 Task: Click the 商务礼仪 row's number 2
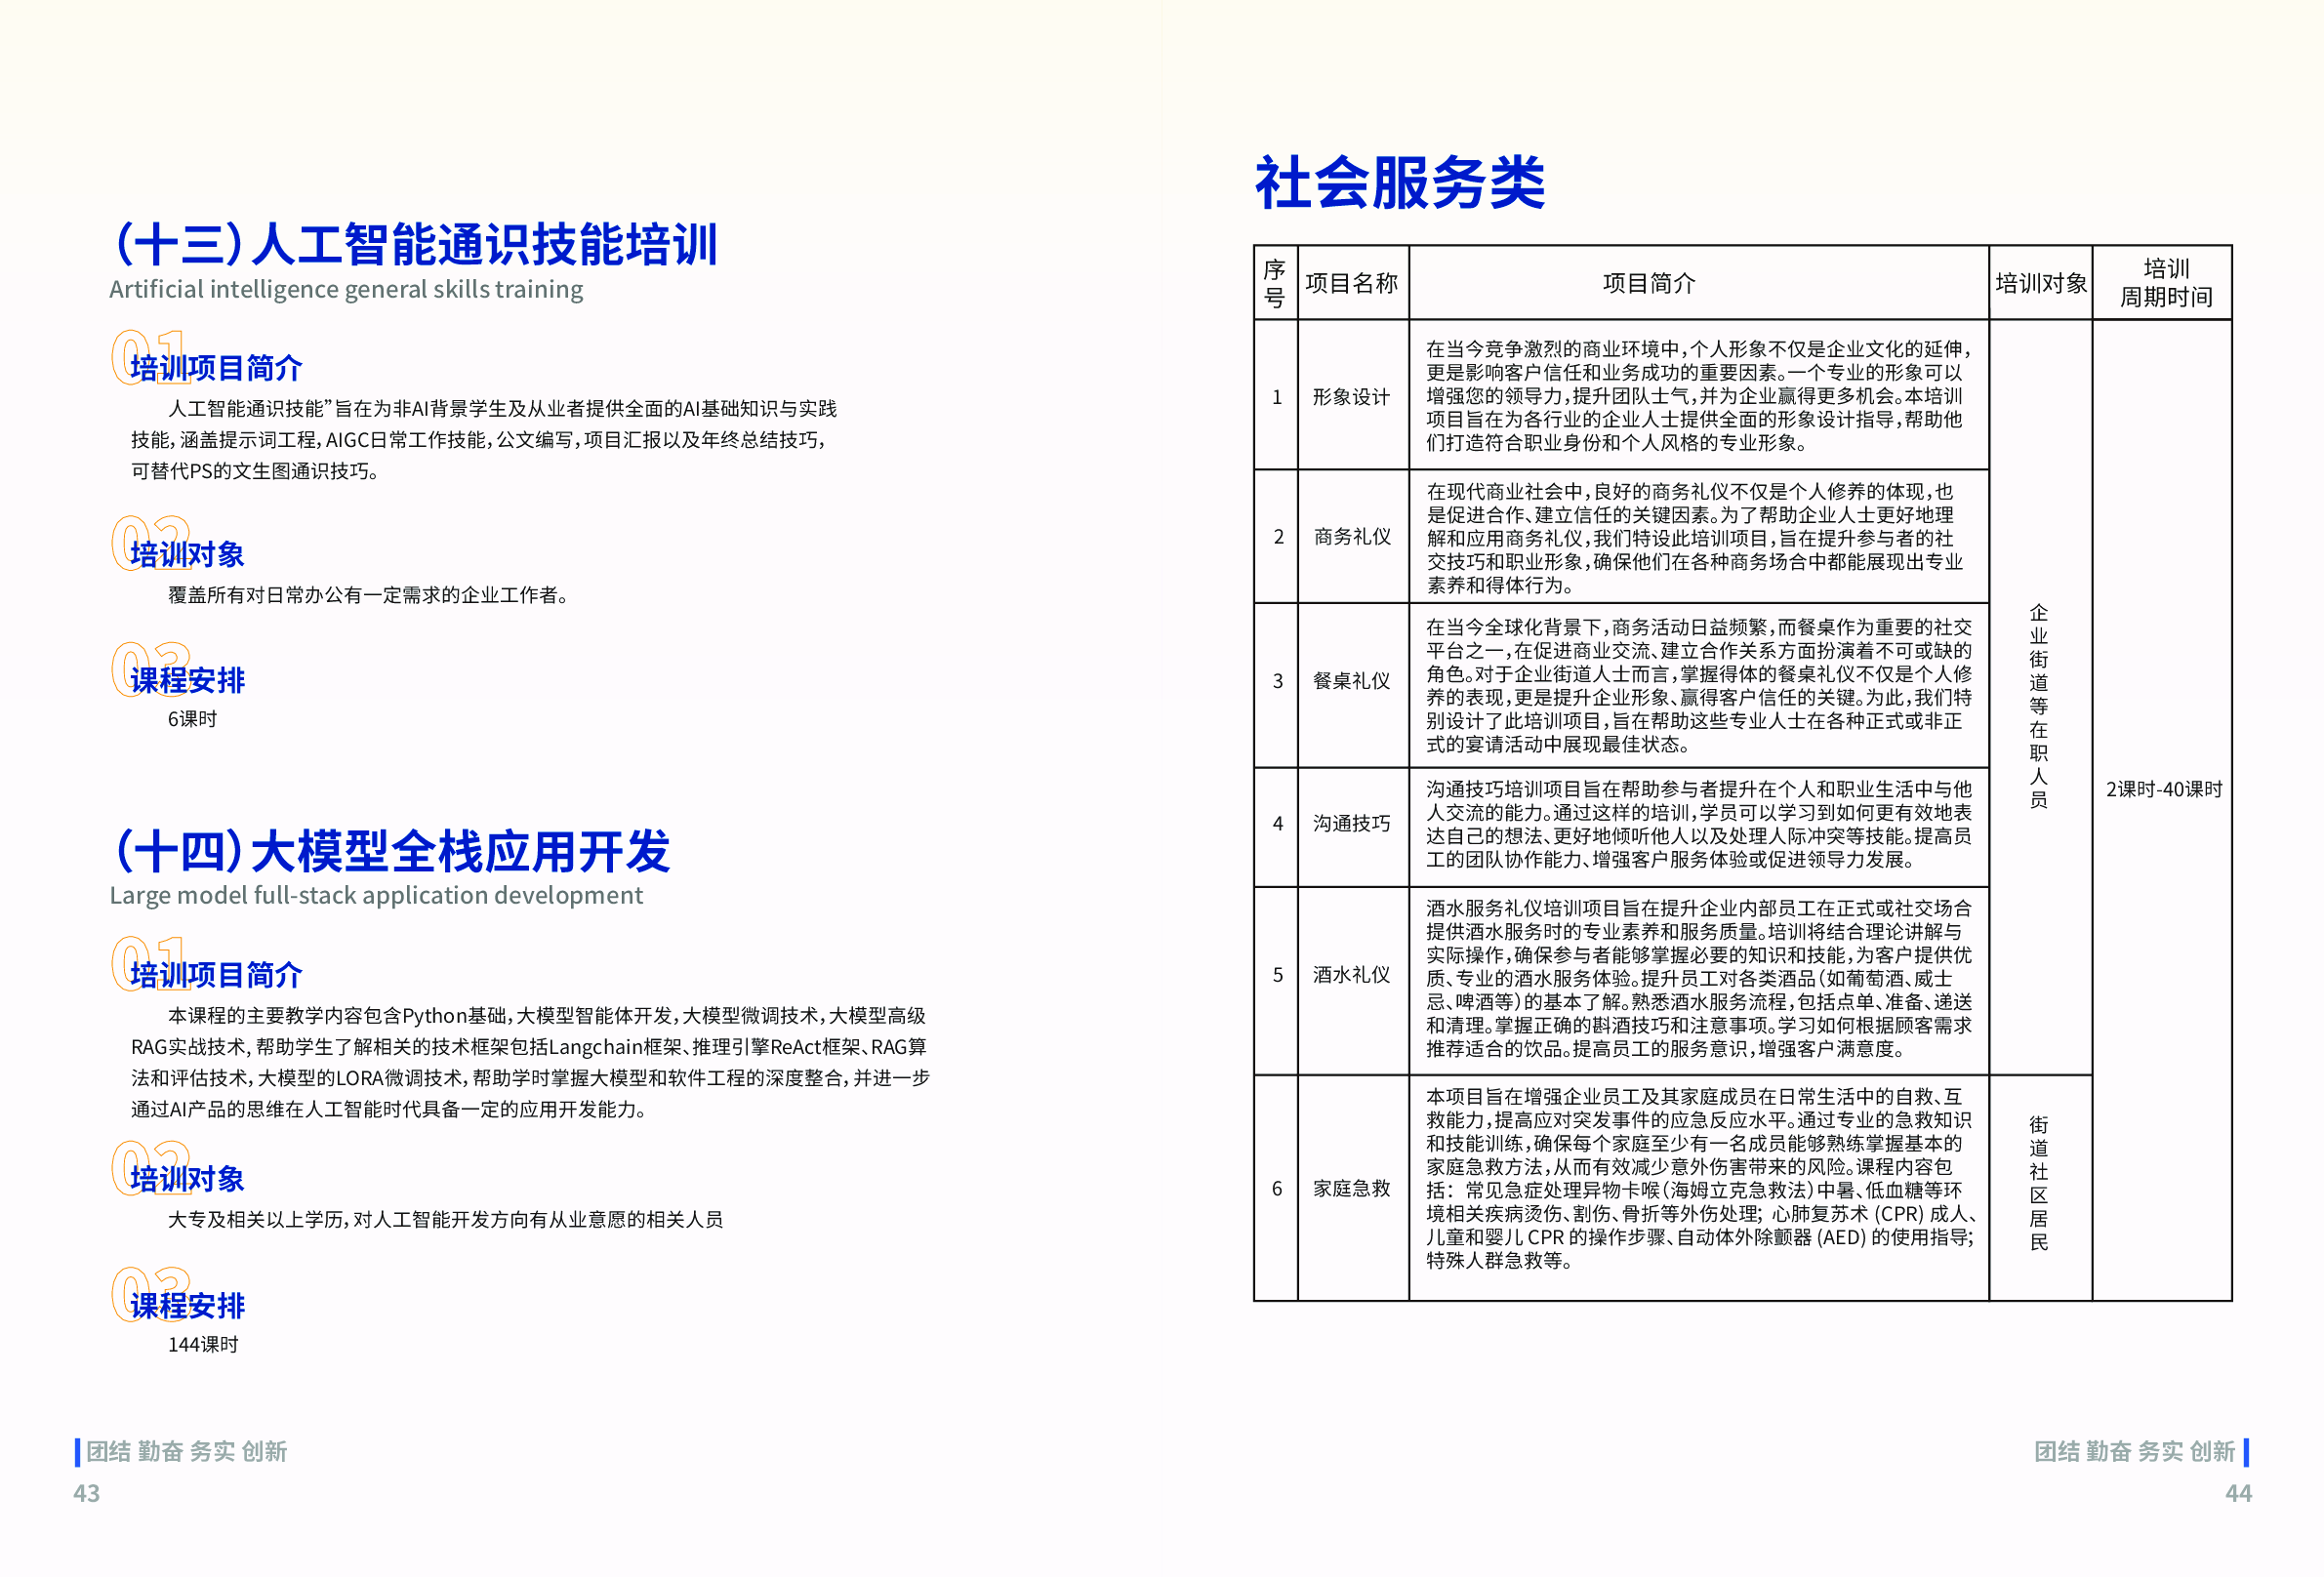[x=1278, y=537]
